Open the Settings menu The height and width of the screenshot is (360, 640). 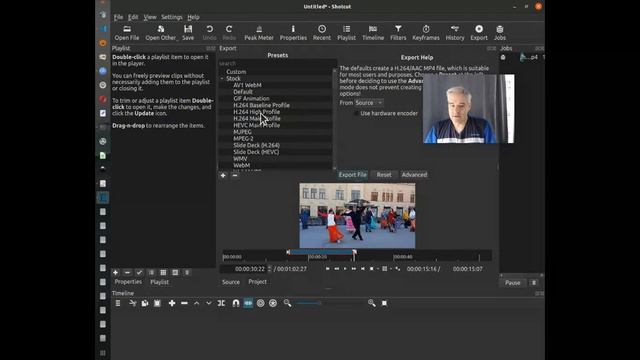tap(171, 17)
